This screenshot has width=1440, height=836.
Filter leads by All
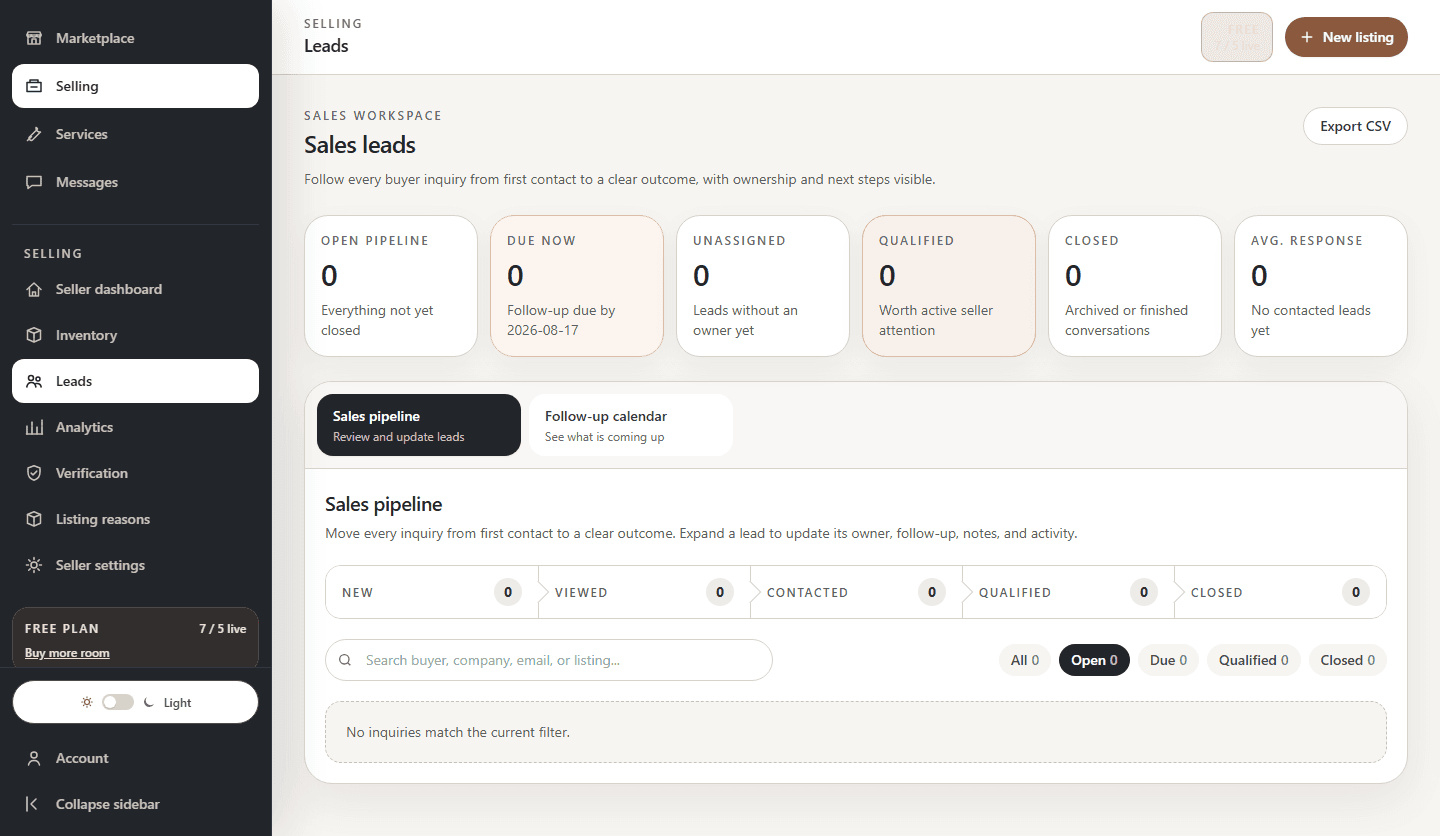[x=1025, y=660]
